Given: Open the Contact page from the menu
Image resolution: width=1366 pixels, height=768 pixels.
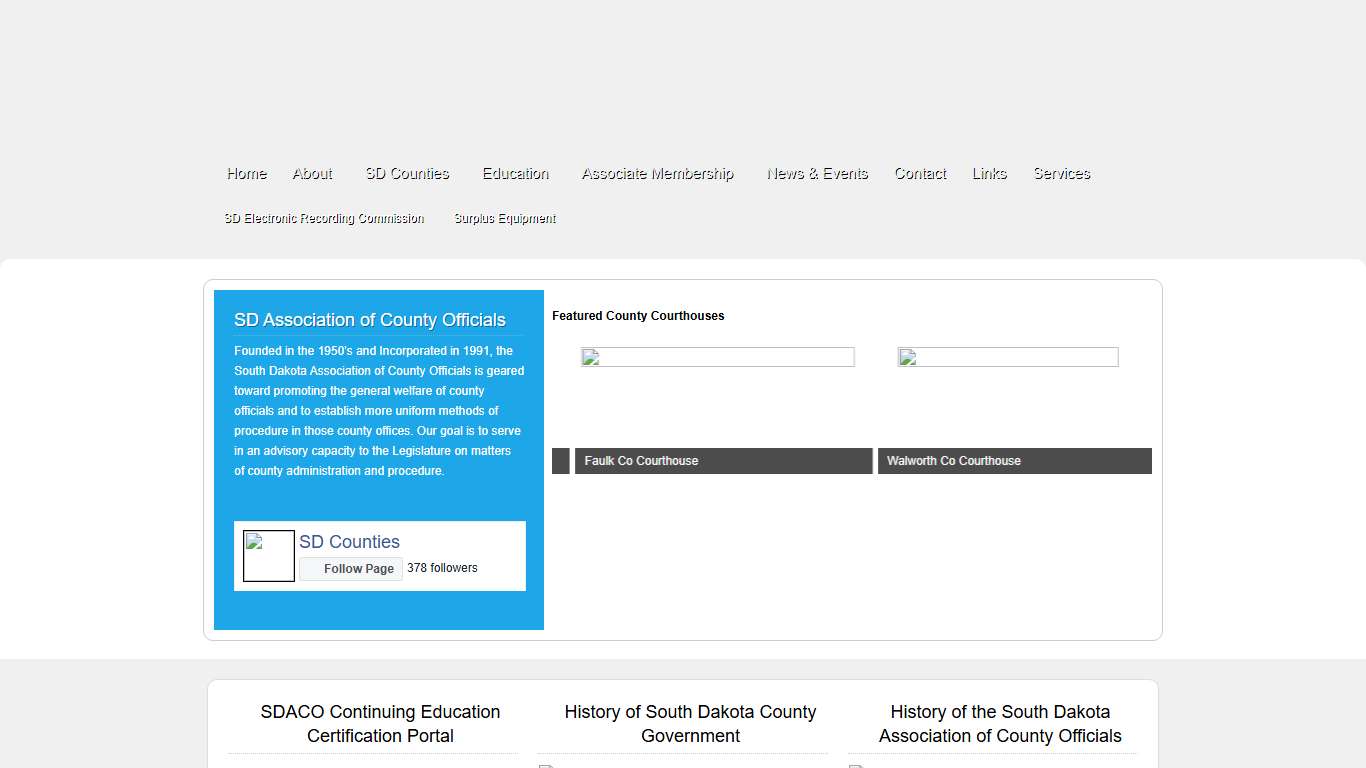Looking at the screenshot, I should [919, 173].
